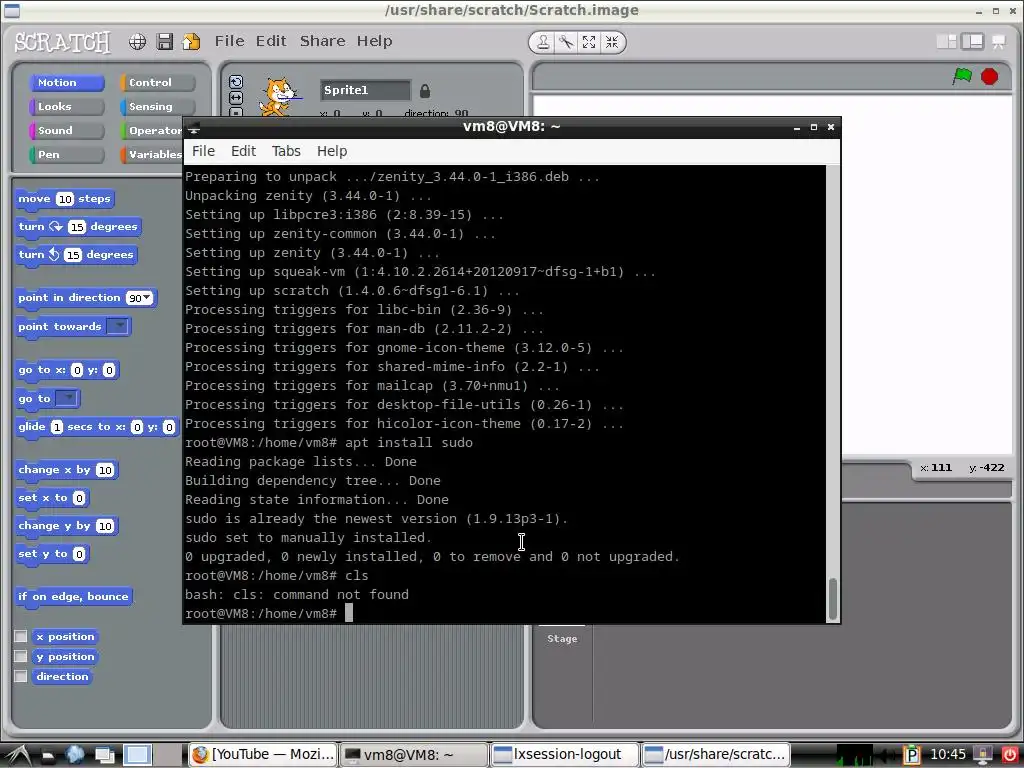Viewport: 1024px width, 768px height.
Task: Open the LXDE start menu icon
Action: (x=18, y=755)
